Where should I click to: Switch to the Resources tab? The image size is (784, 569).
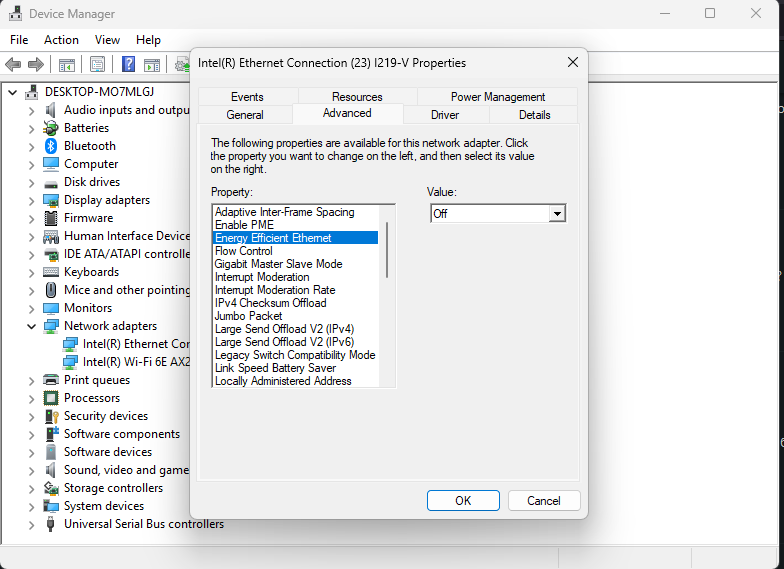pyautogui.click(x=358, y=96)
